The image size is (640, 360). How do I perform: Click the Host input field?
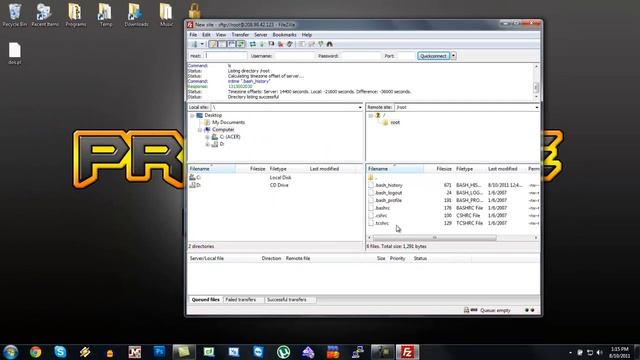pyautogui.click(x=225, y=56)
